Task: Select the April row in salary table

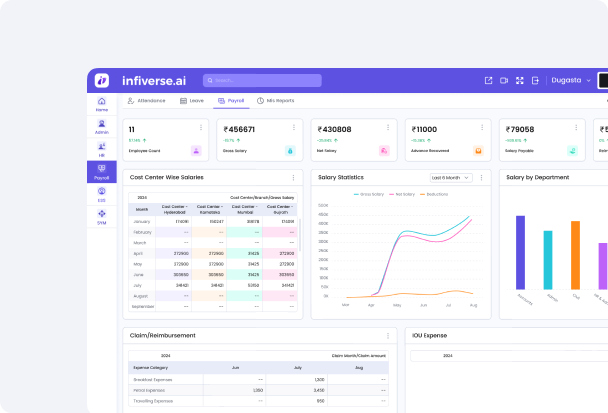Action: 213,253
